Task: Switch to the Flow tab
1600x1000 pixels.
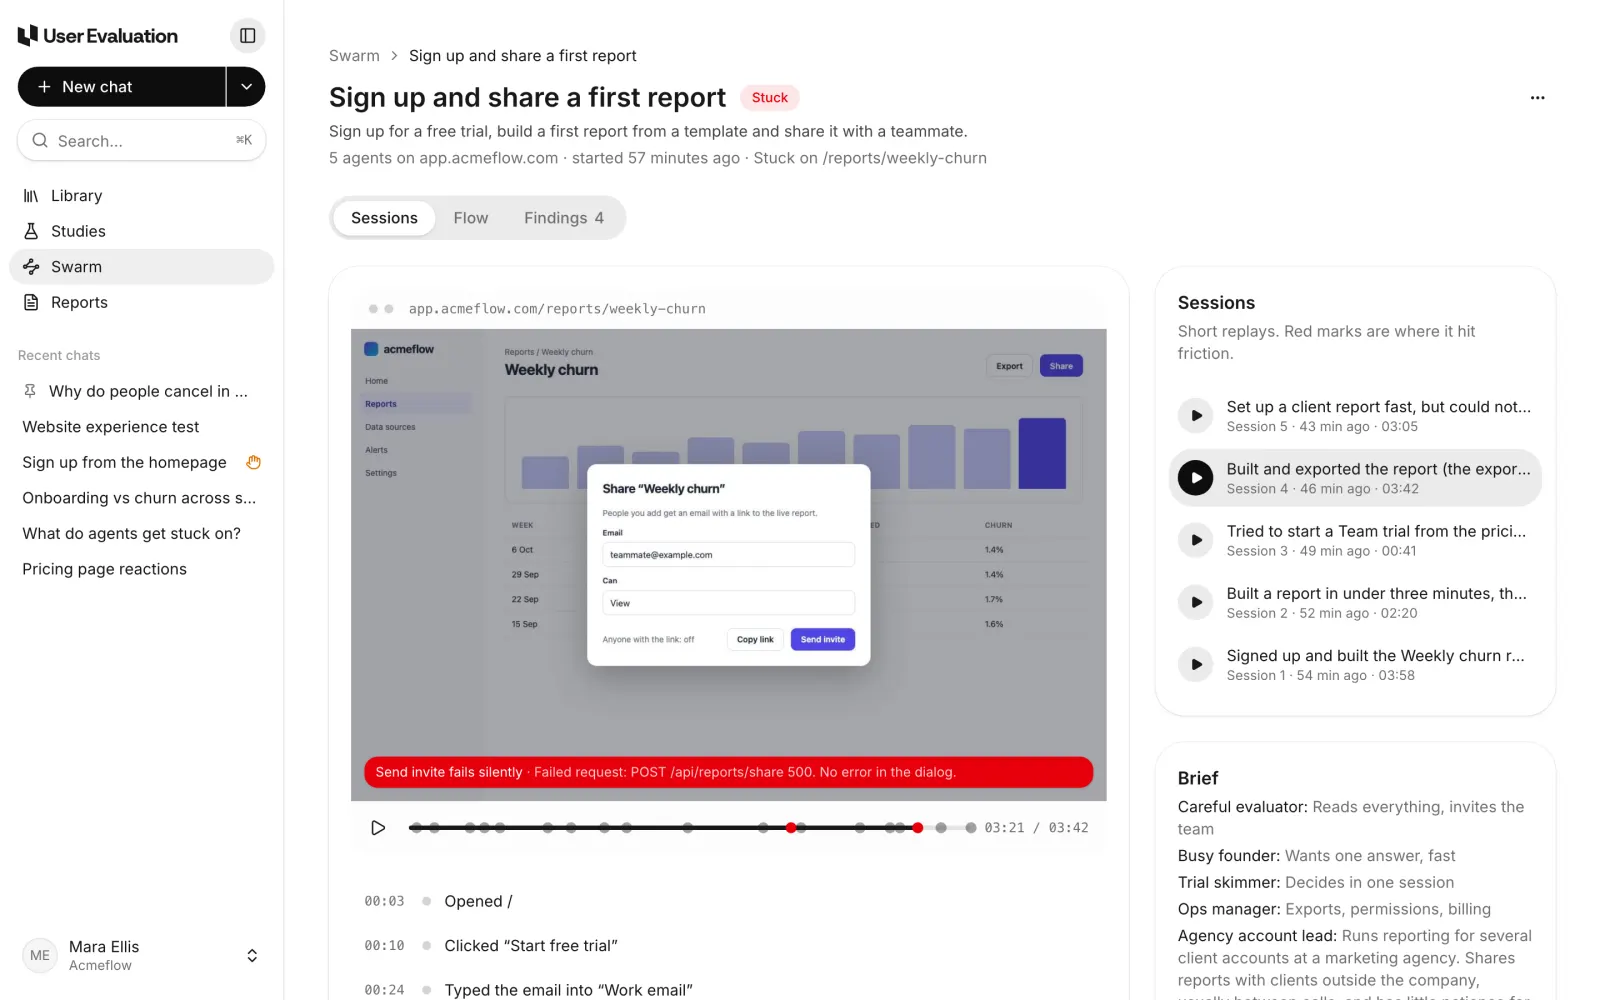Action: coord(471,218)
